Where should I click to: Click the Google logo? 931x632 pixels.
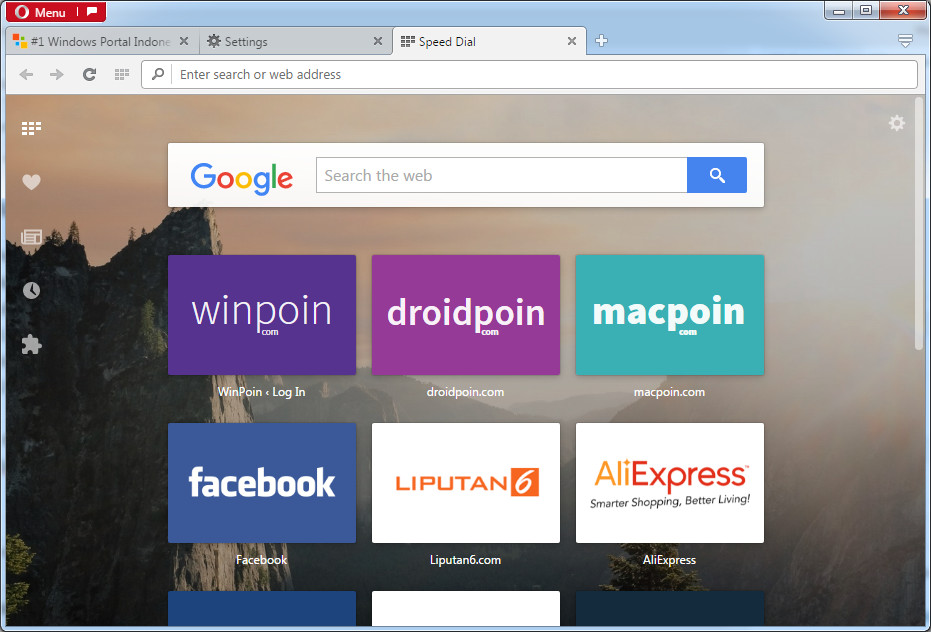[241, 178]
